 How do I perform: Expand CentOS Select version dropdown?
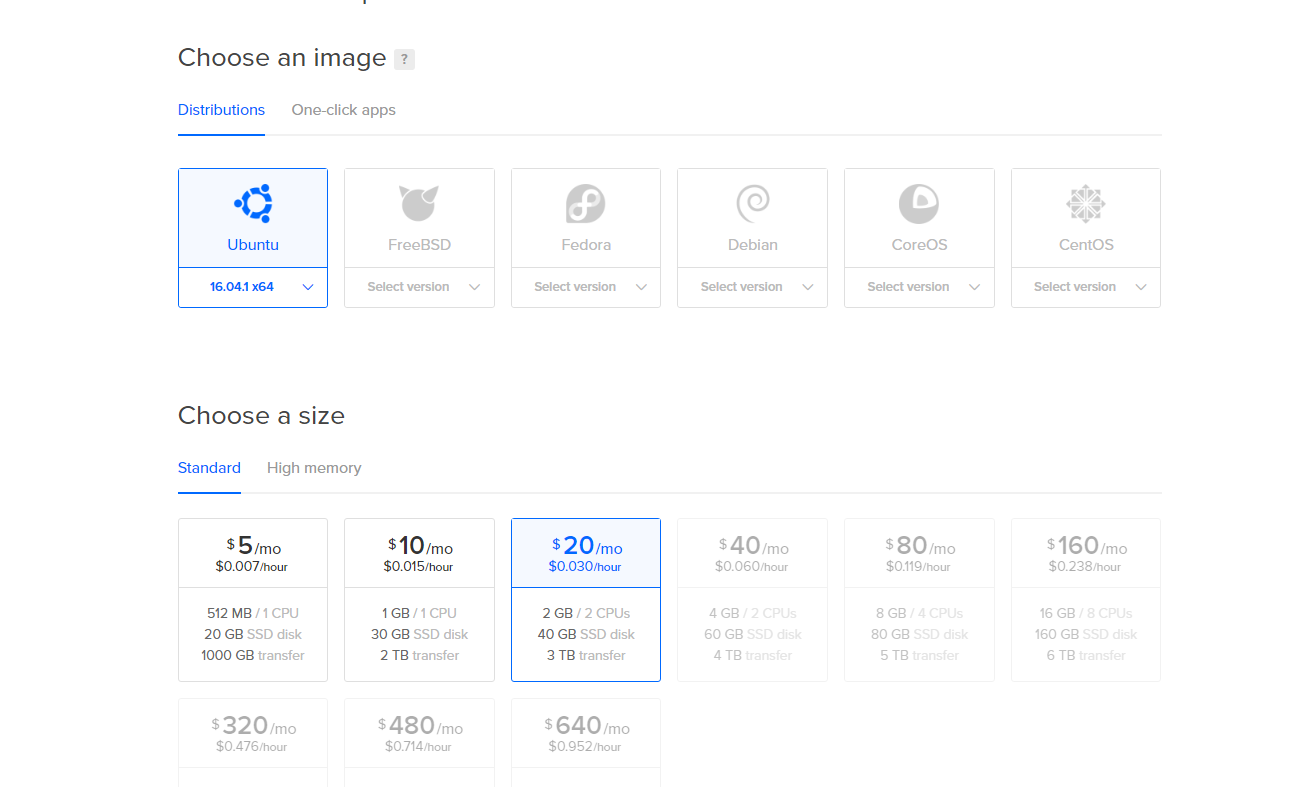1086,287
